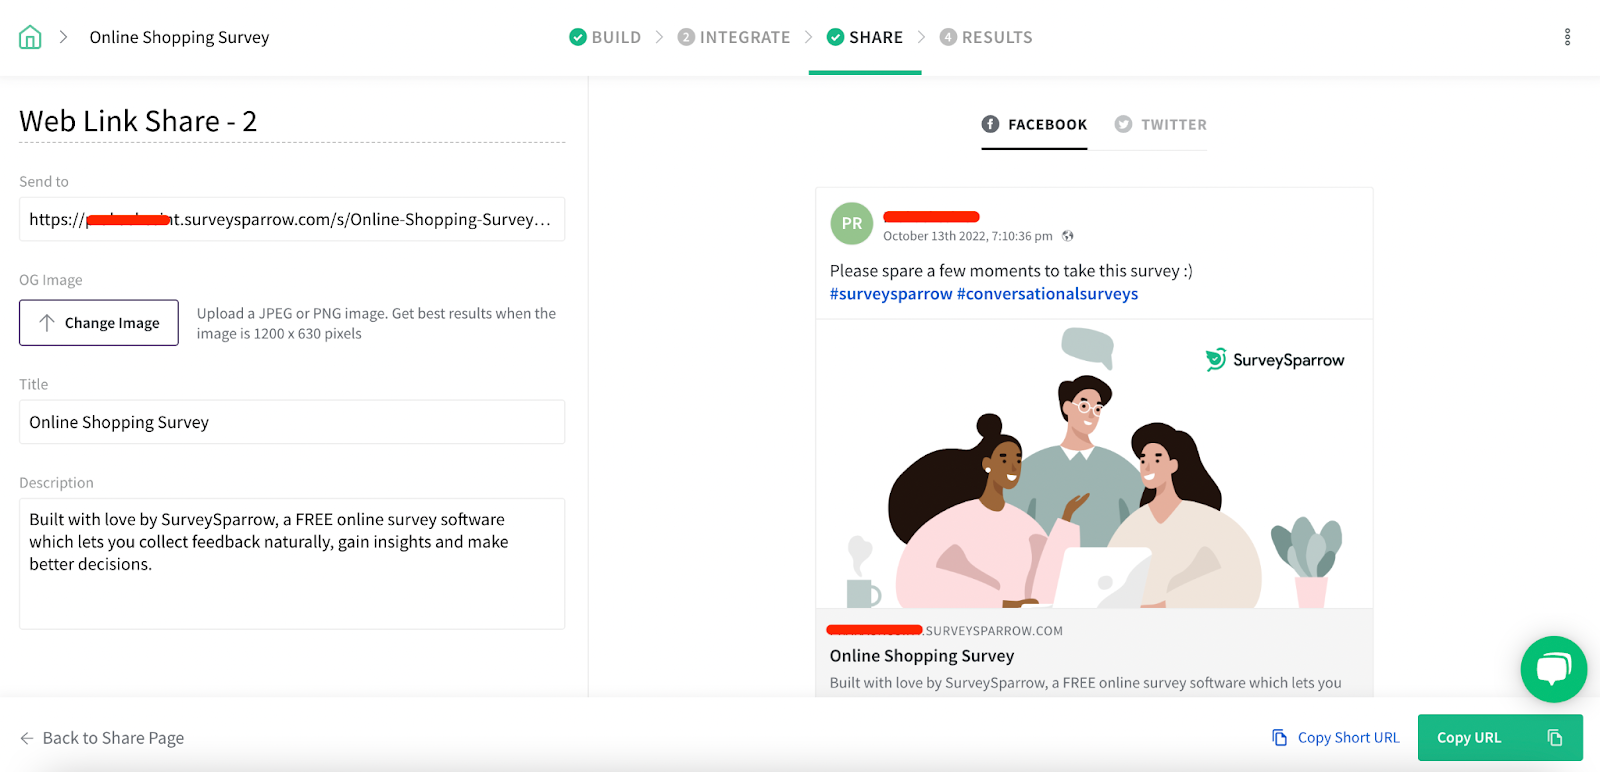Click the Twitter bird icon in preview tabs
Viewport: 1600px width, 772px height.
(1123, 124)
